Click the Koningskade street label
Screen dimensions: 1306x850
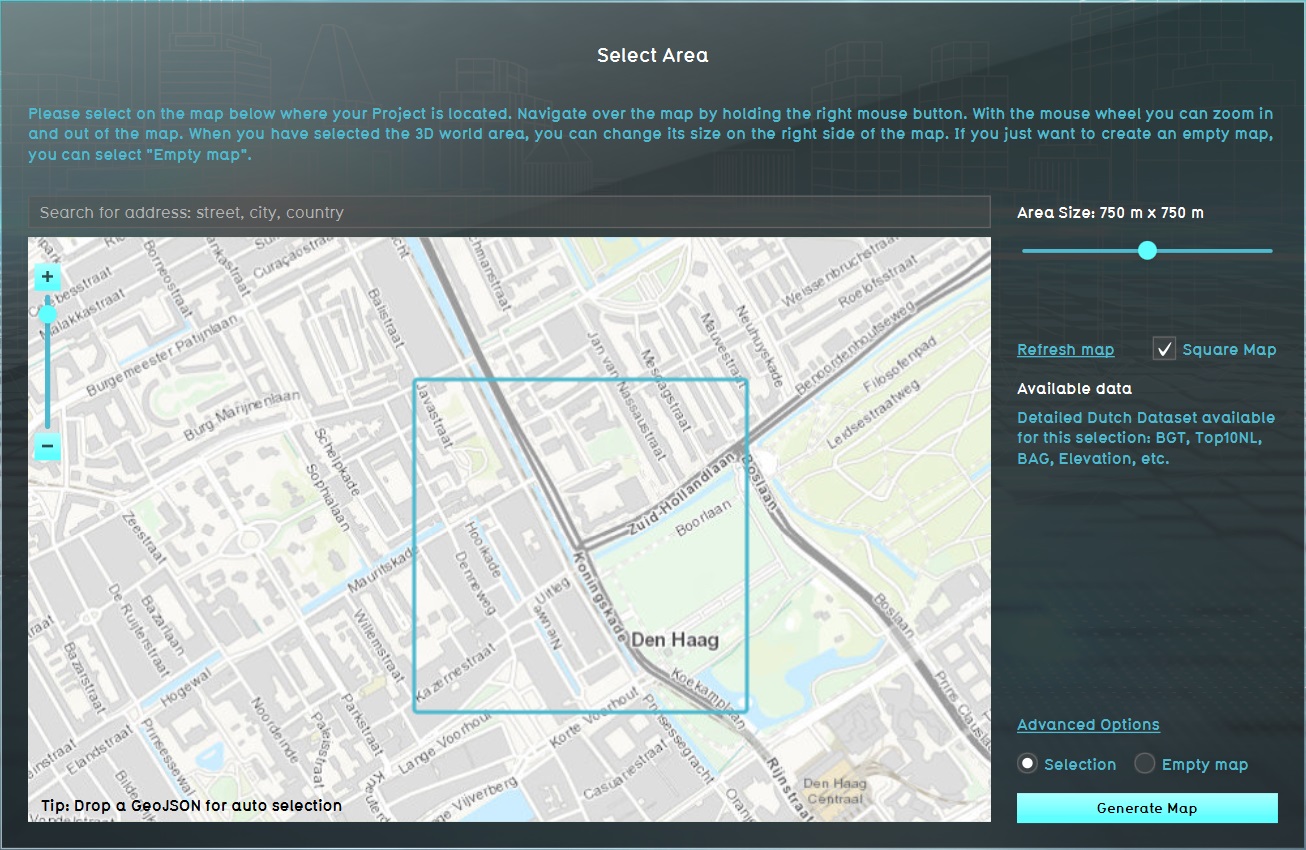(600, 598)
